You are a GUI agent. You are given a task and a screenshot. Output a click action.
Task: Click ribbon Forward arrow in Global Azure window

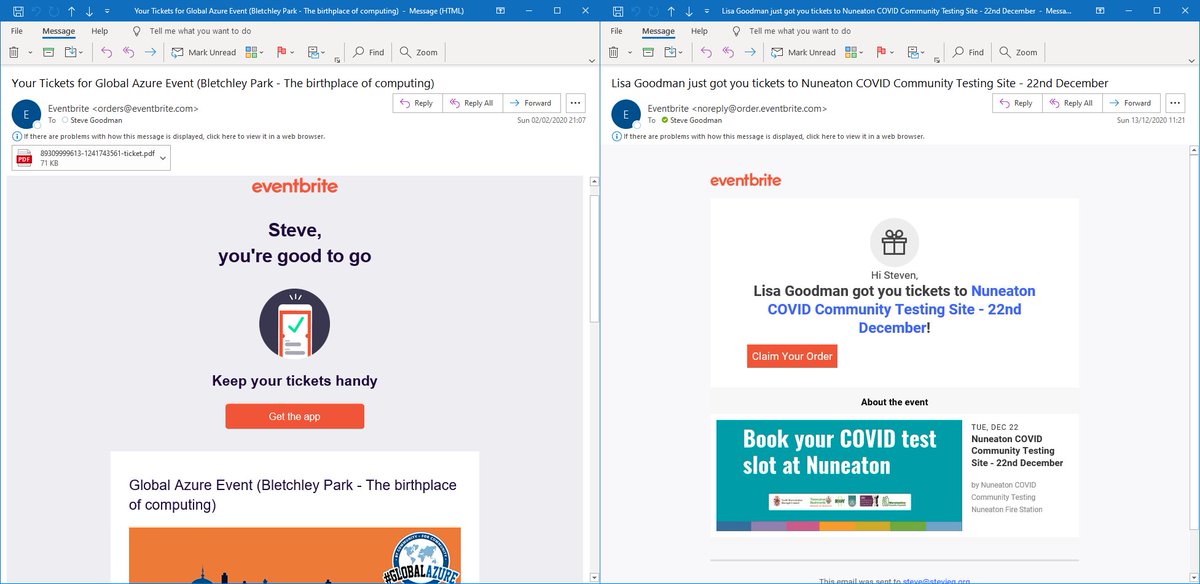pyautogui.click(x=149, y=52)
